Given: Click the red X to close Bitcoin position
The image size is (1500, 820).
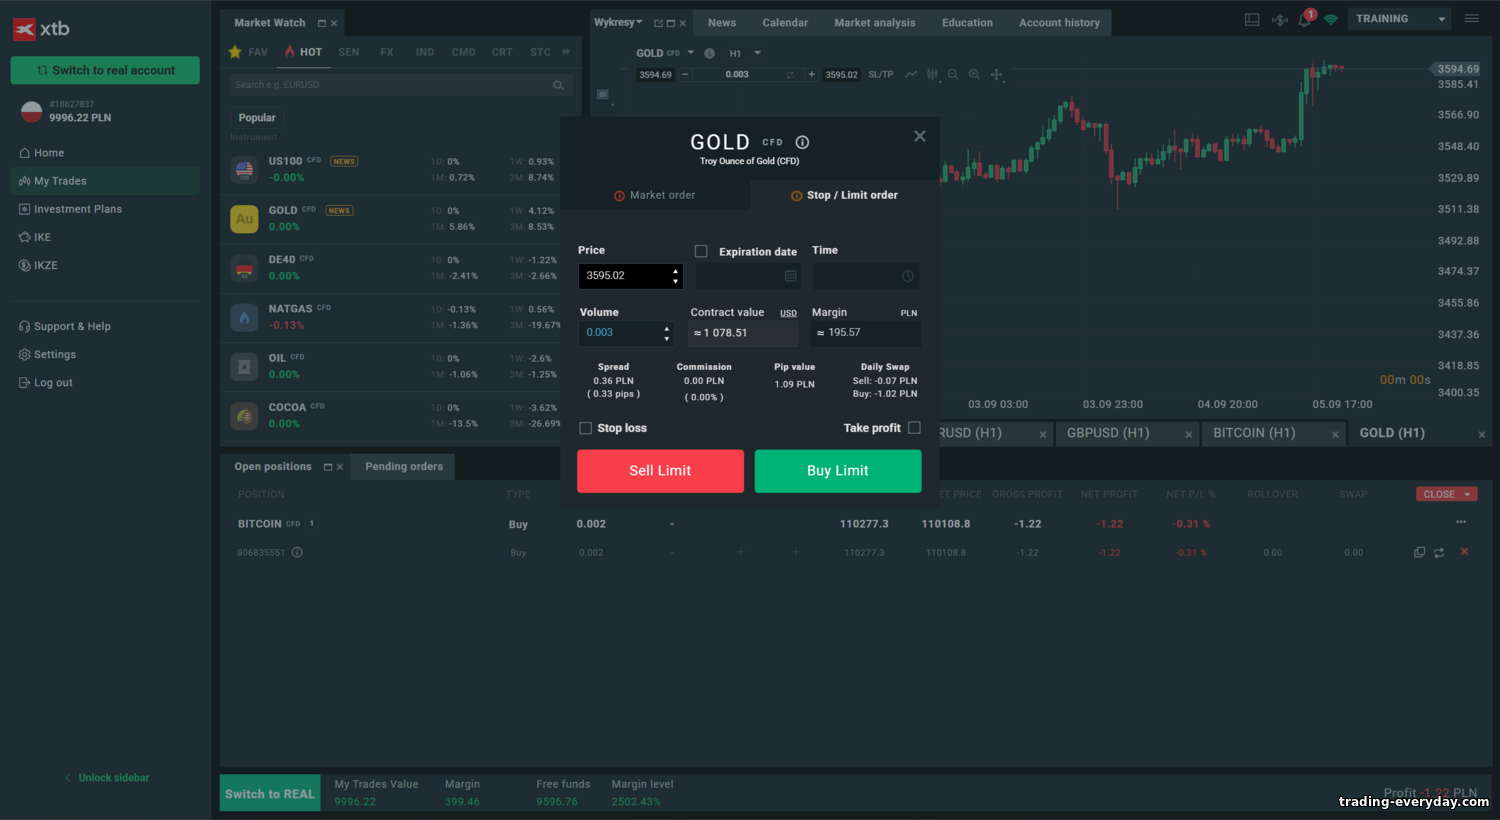Looking at the screenshot, I should [1464, 552].
